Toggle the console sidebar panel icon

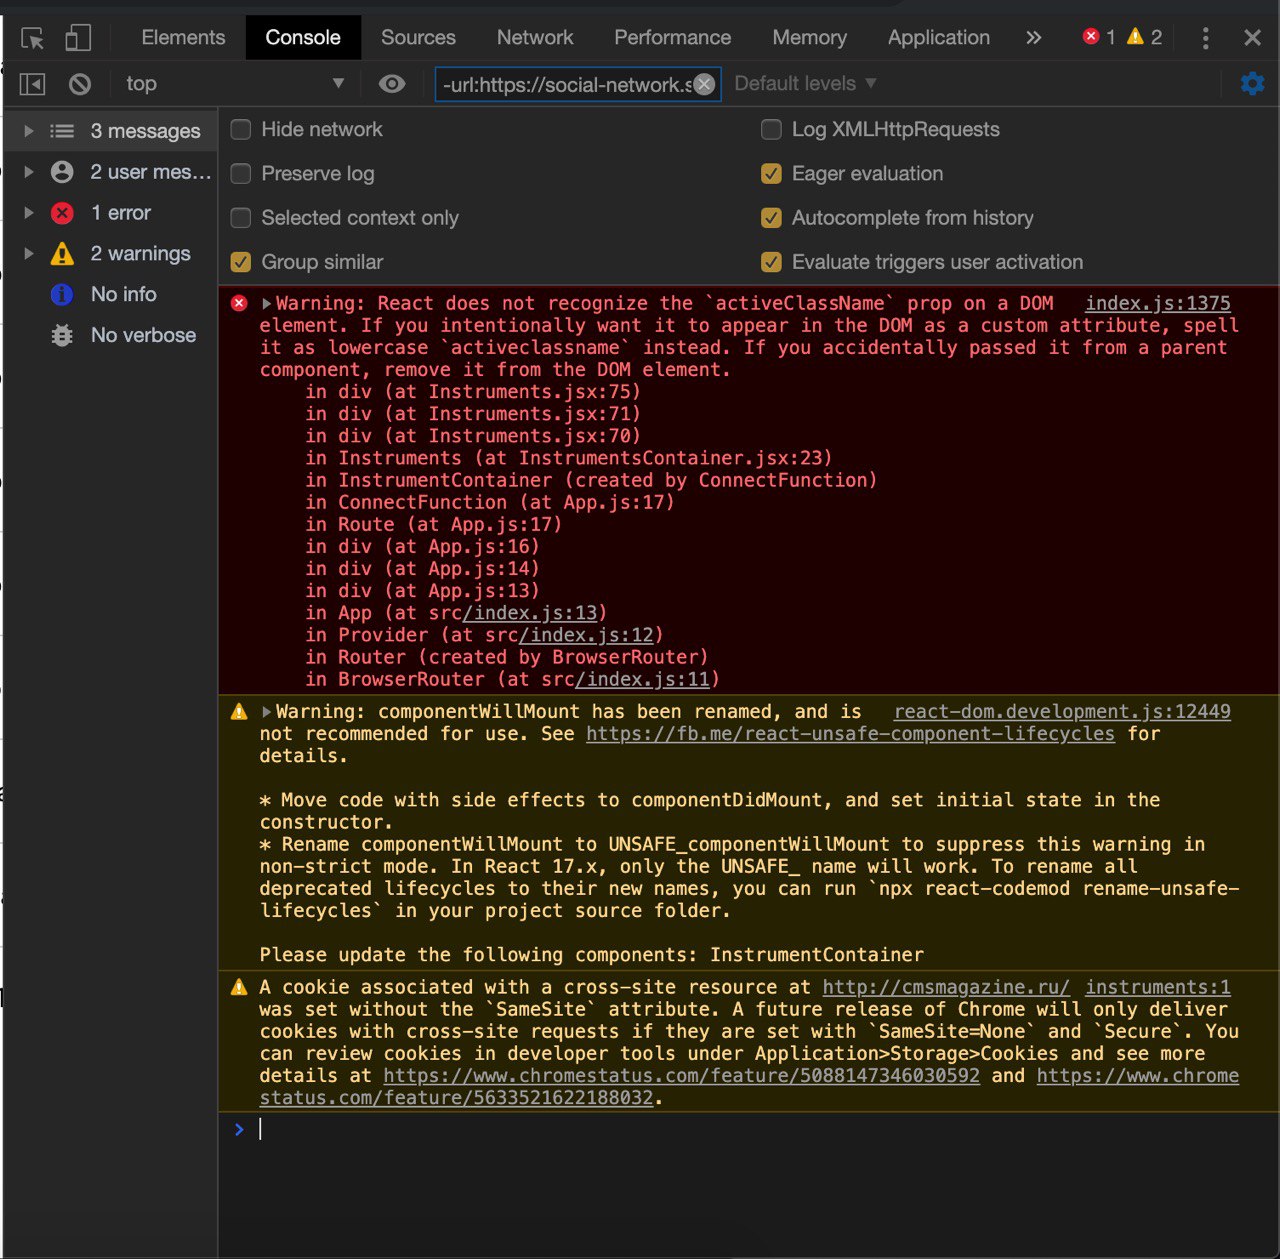(32, 84)
